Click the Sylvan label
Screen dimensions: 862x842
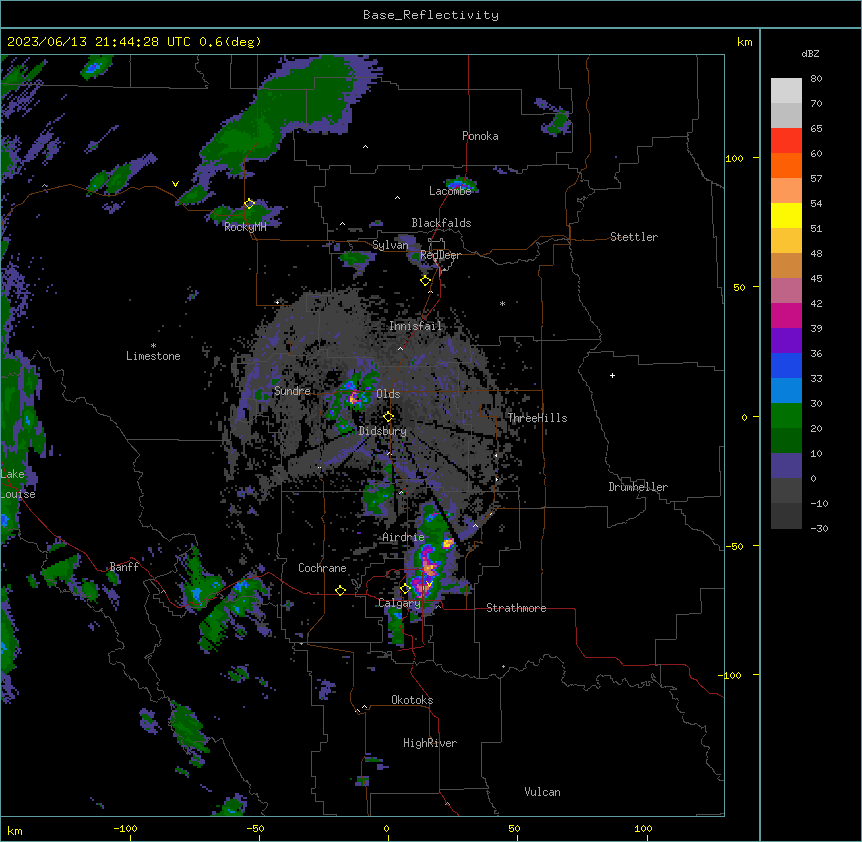[390, 245]
